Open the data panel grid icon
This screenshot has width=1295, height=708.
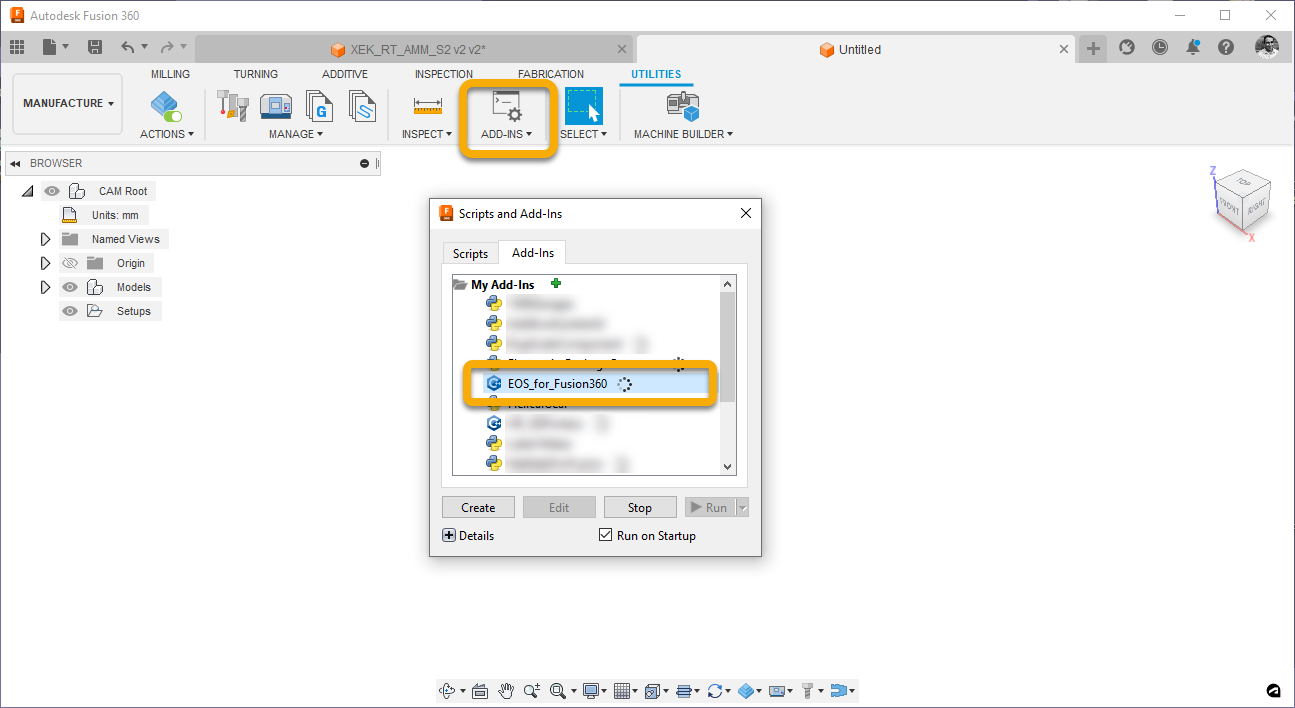(17, 47)
